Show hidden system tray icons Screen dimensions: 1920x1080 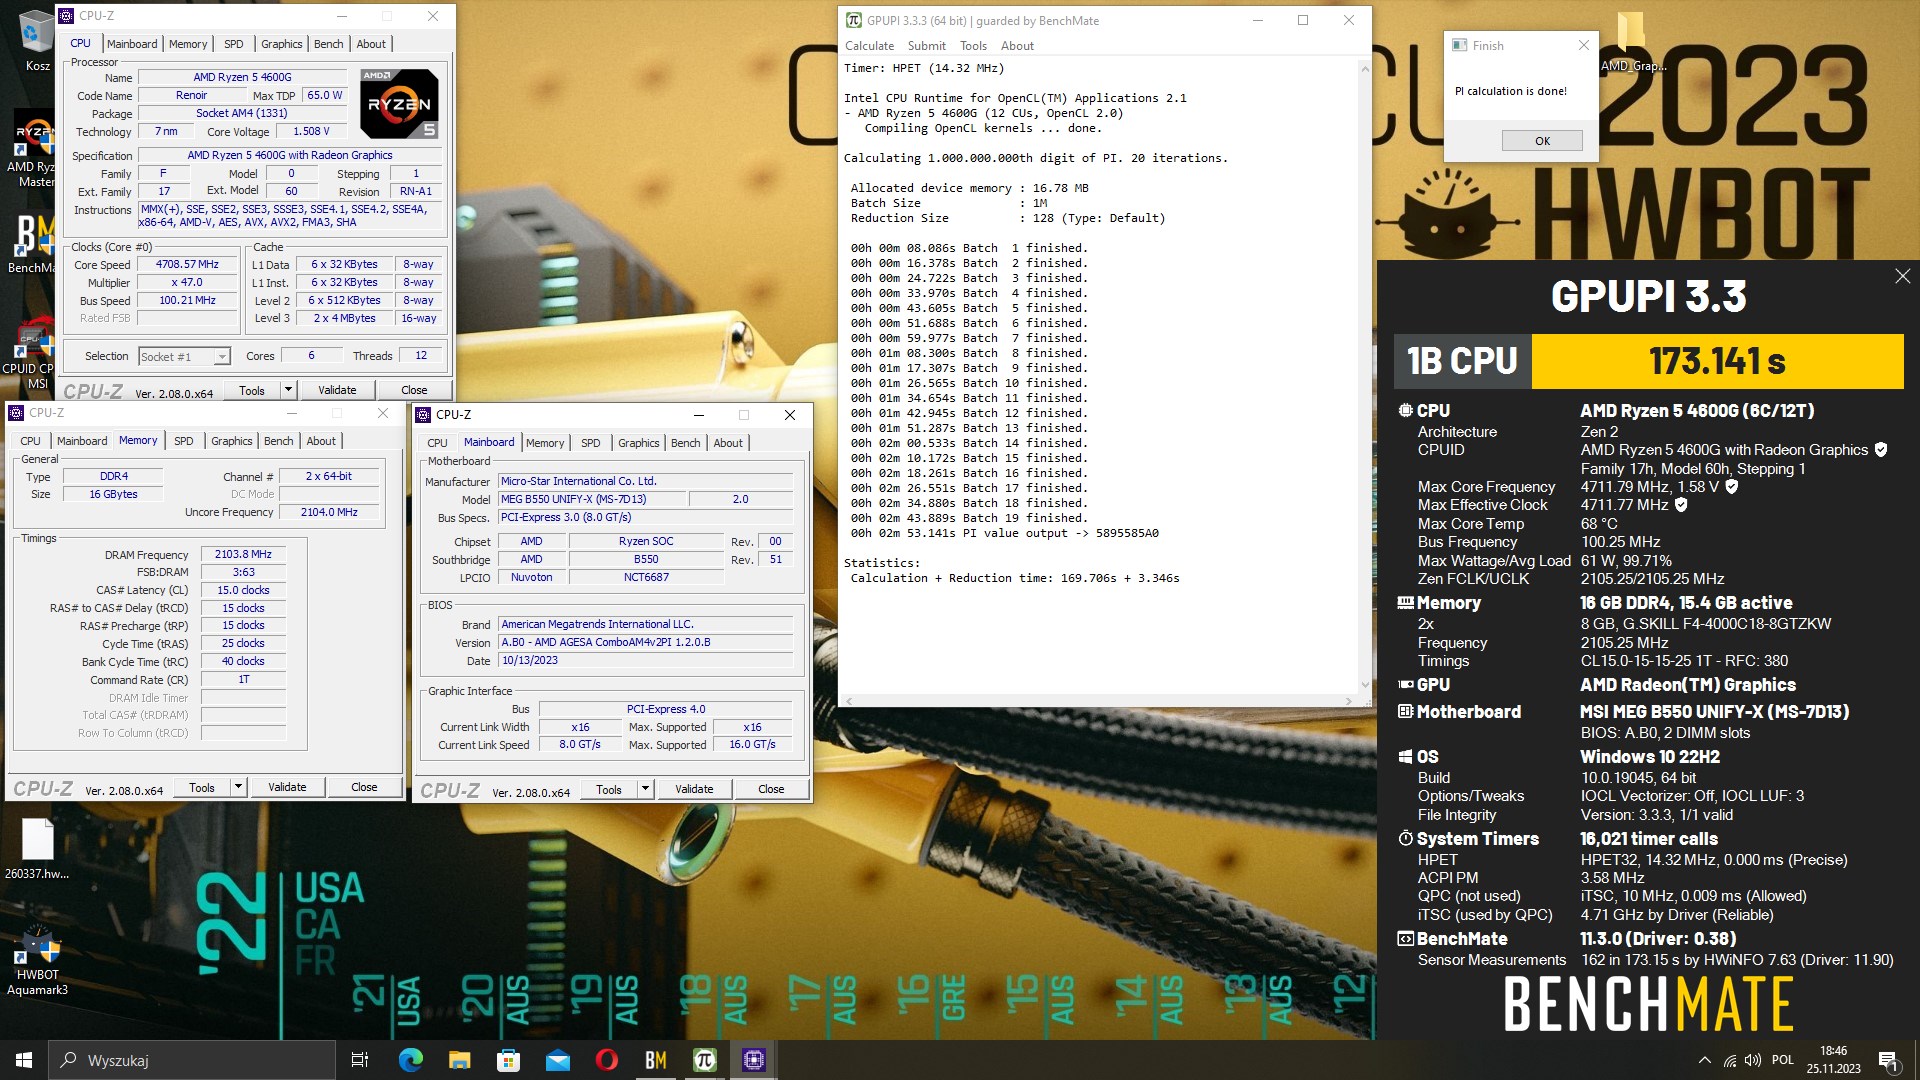tap(1704, 1060)
